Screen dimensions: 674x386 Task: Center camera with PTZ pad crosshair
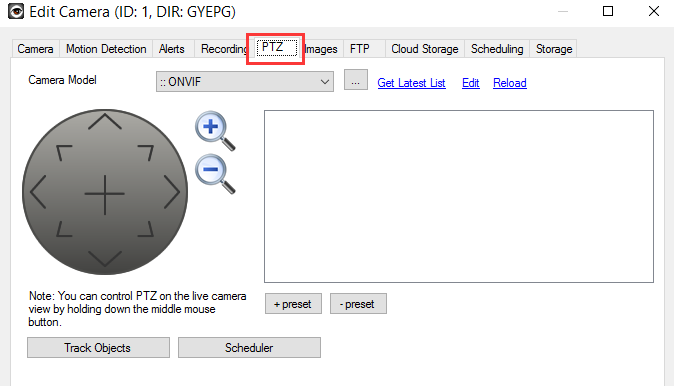coord(105,194)
